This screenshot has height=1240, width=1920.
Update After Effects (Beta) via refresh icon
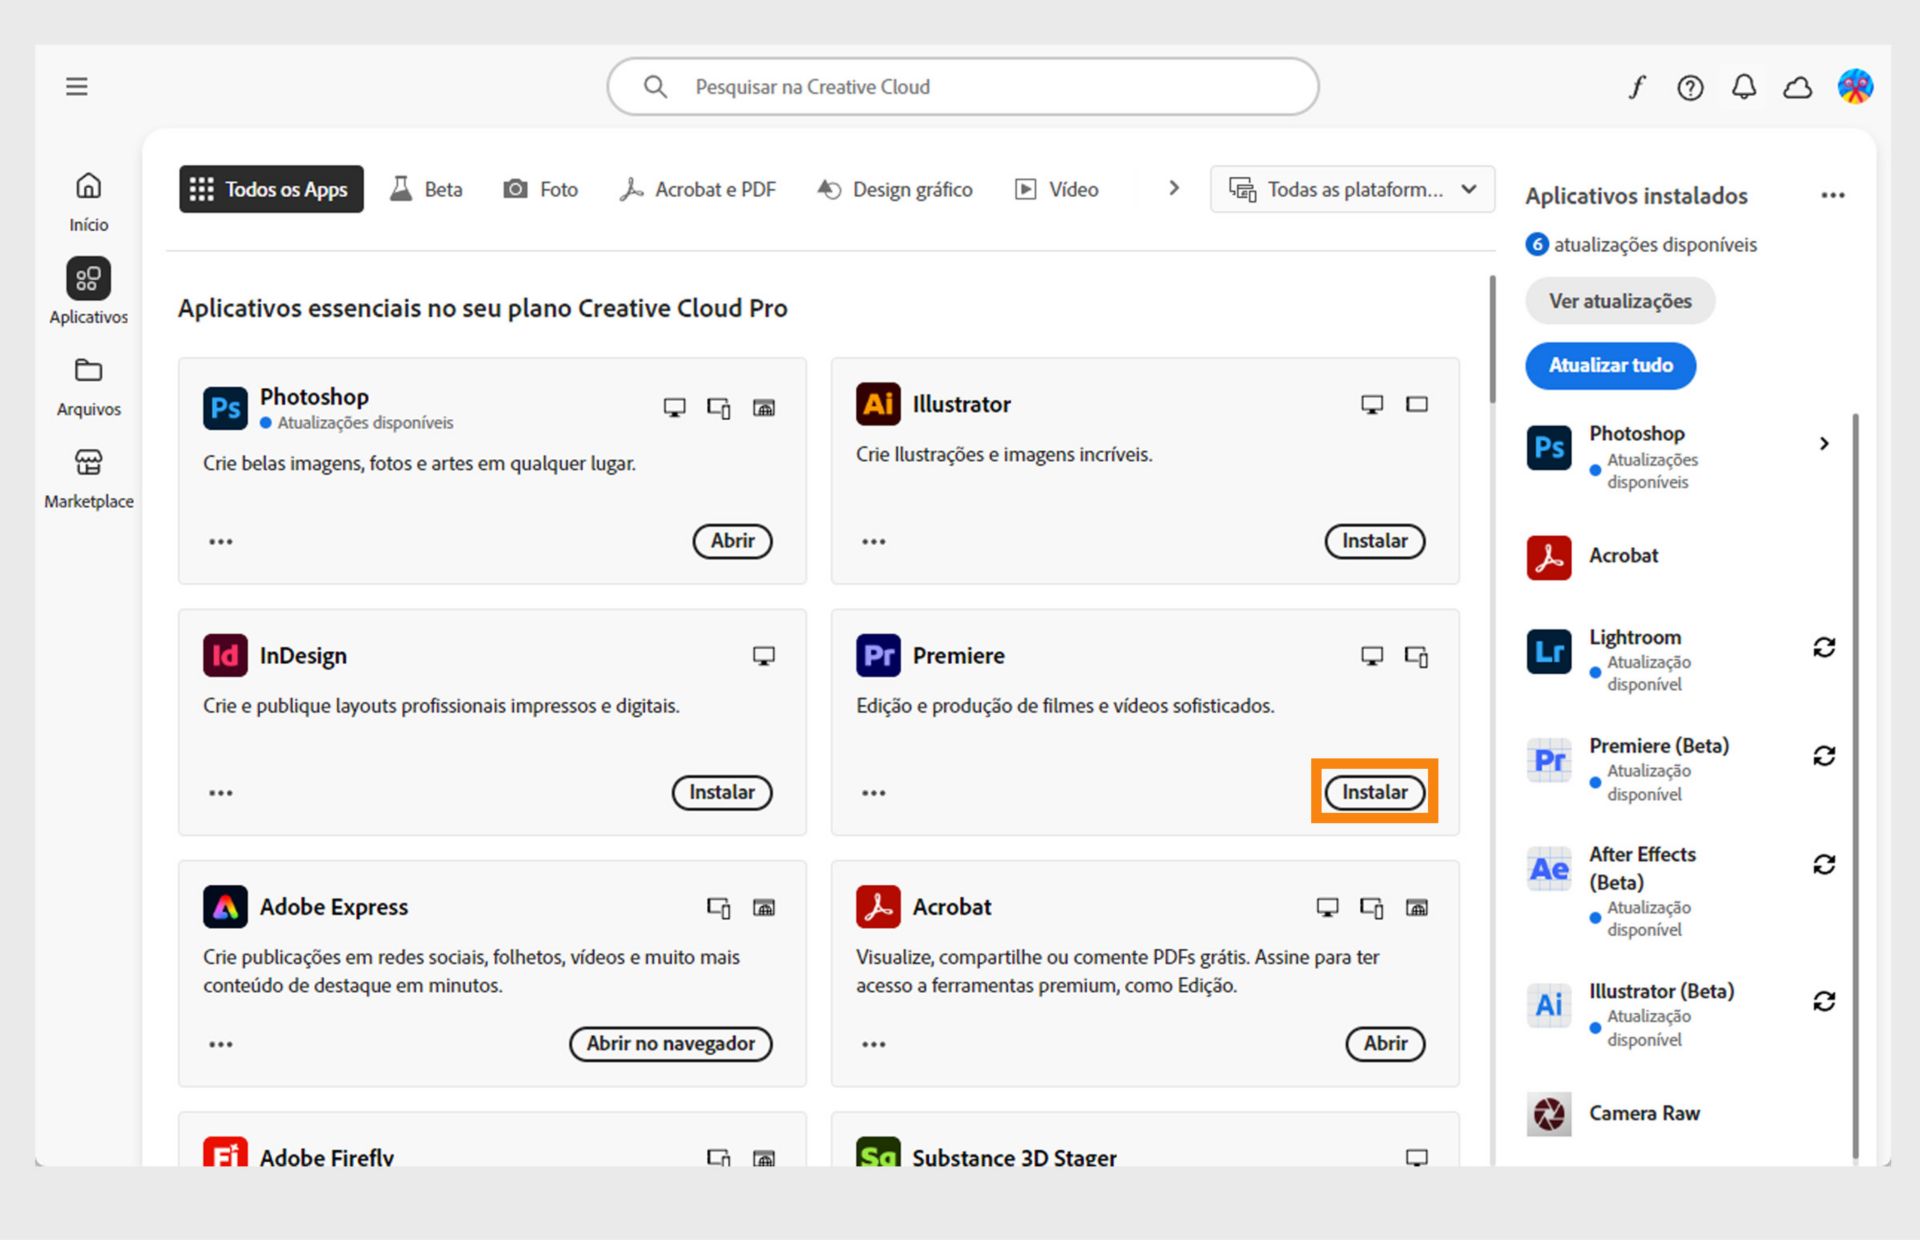pyautogui.click(x=1824, y=864)
